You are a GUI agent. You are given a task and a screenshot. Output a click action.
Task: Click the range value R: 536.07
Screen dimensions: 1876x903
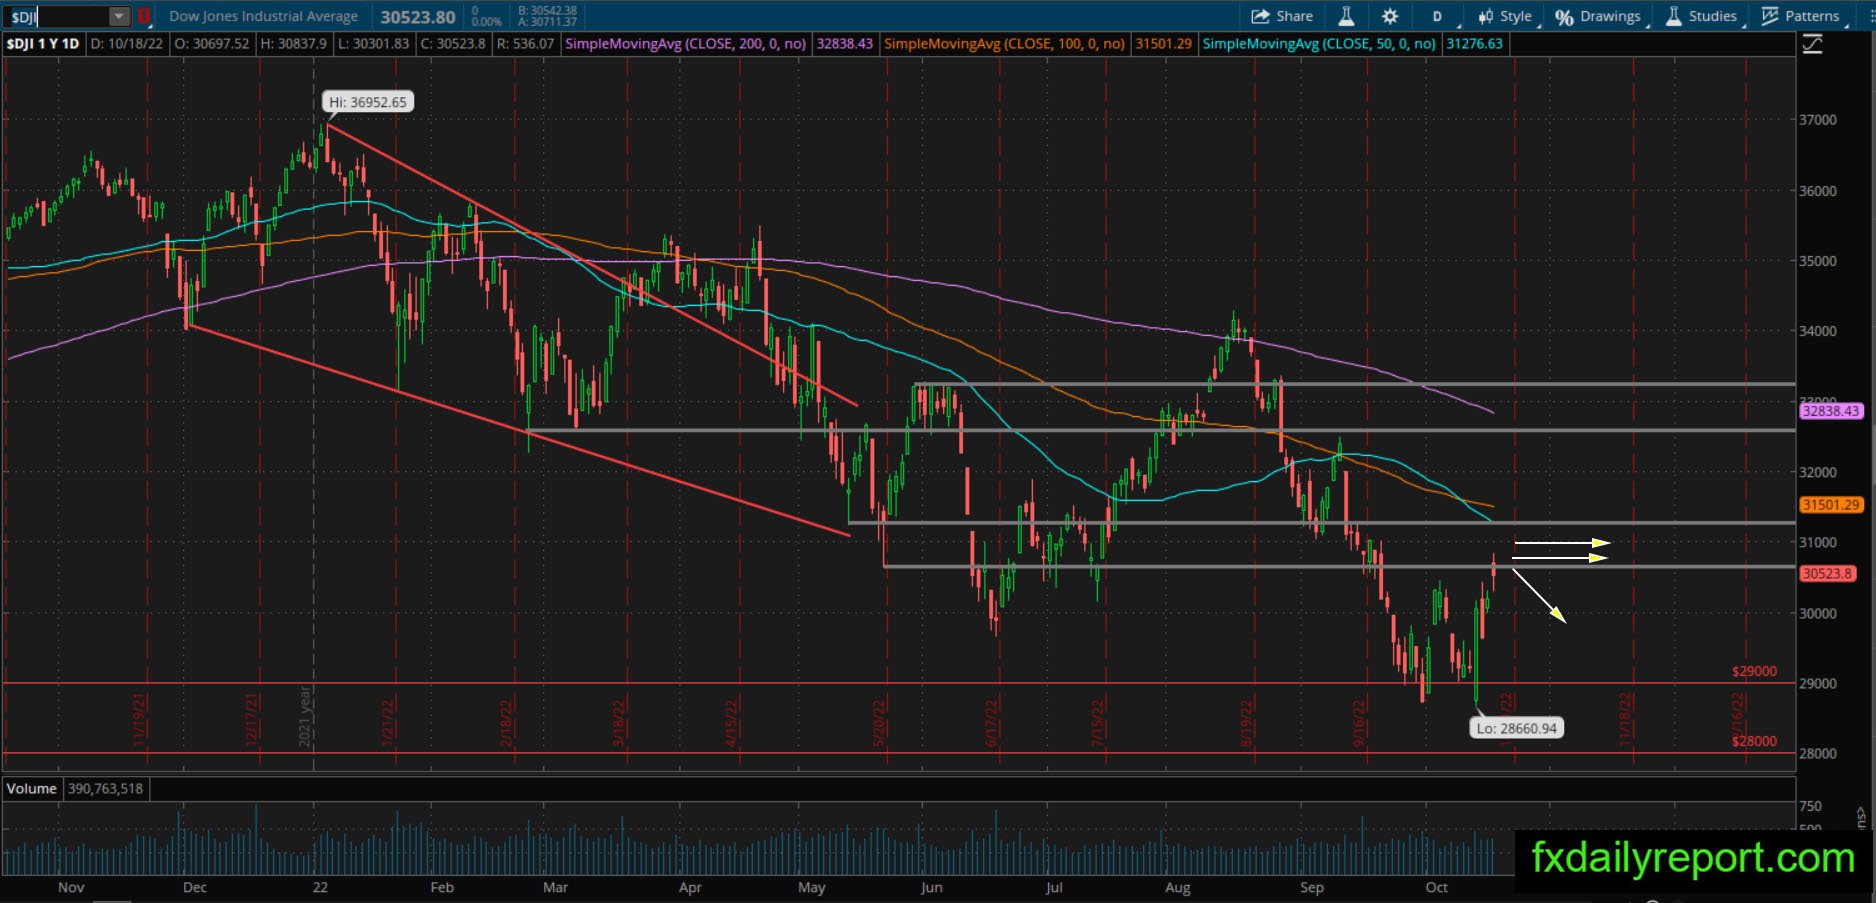[525, 44]
